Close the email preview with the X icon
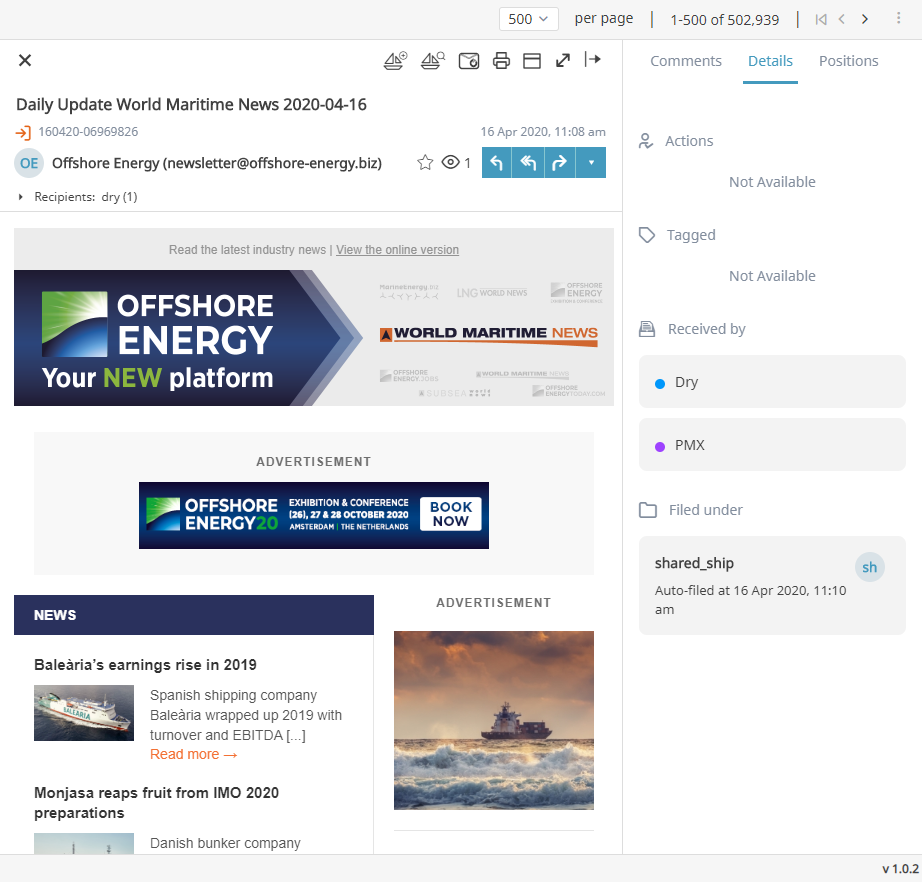Image resolution: width=922 pixels, height=882 pixels. [25, 60]
